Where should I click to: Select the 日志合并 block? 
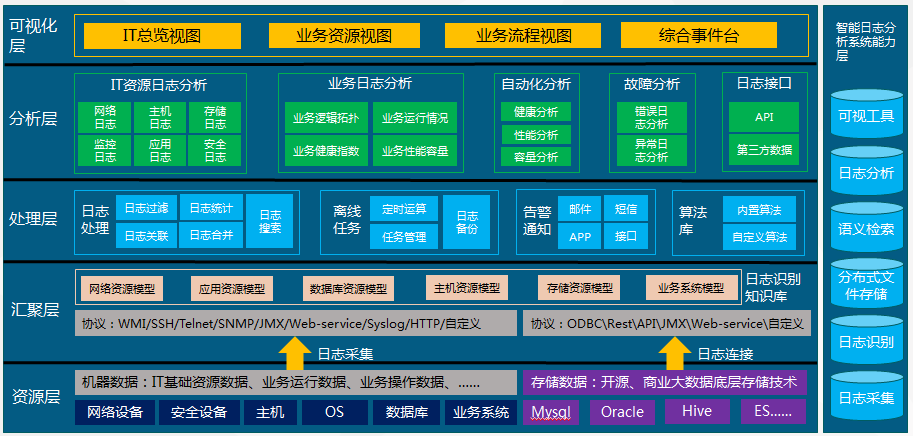211,235
